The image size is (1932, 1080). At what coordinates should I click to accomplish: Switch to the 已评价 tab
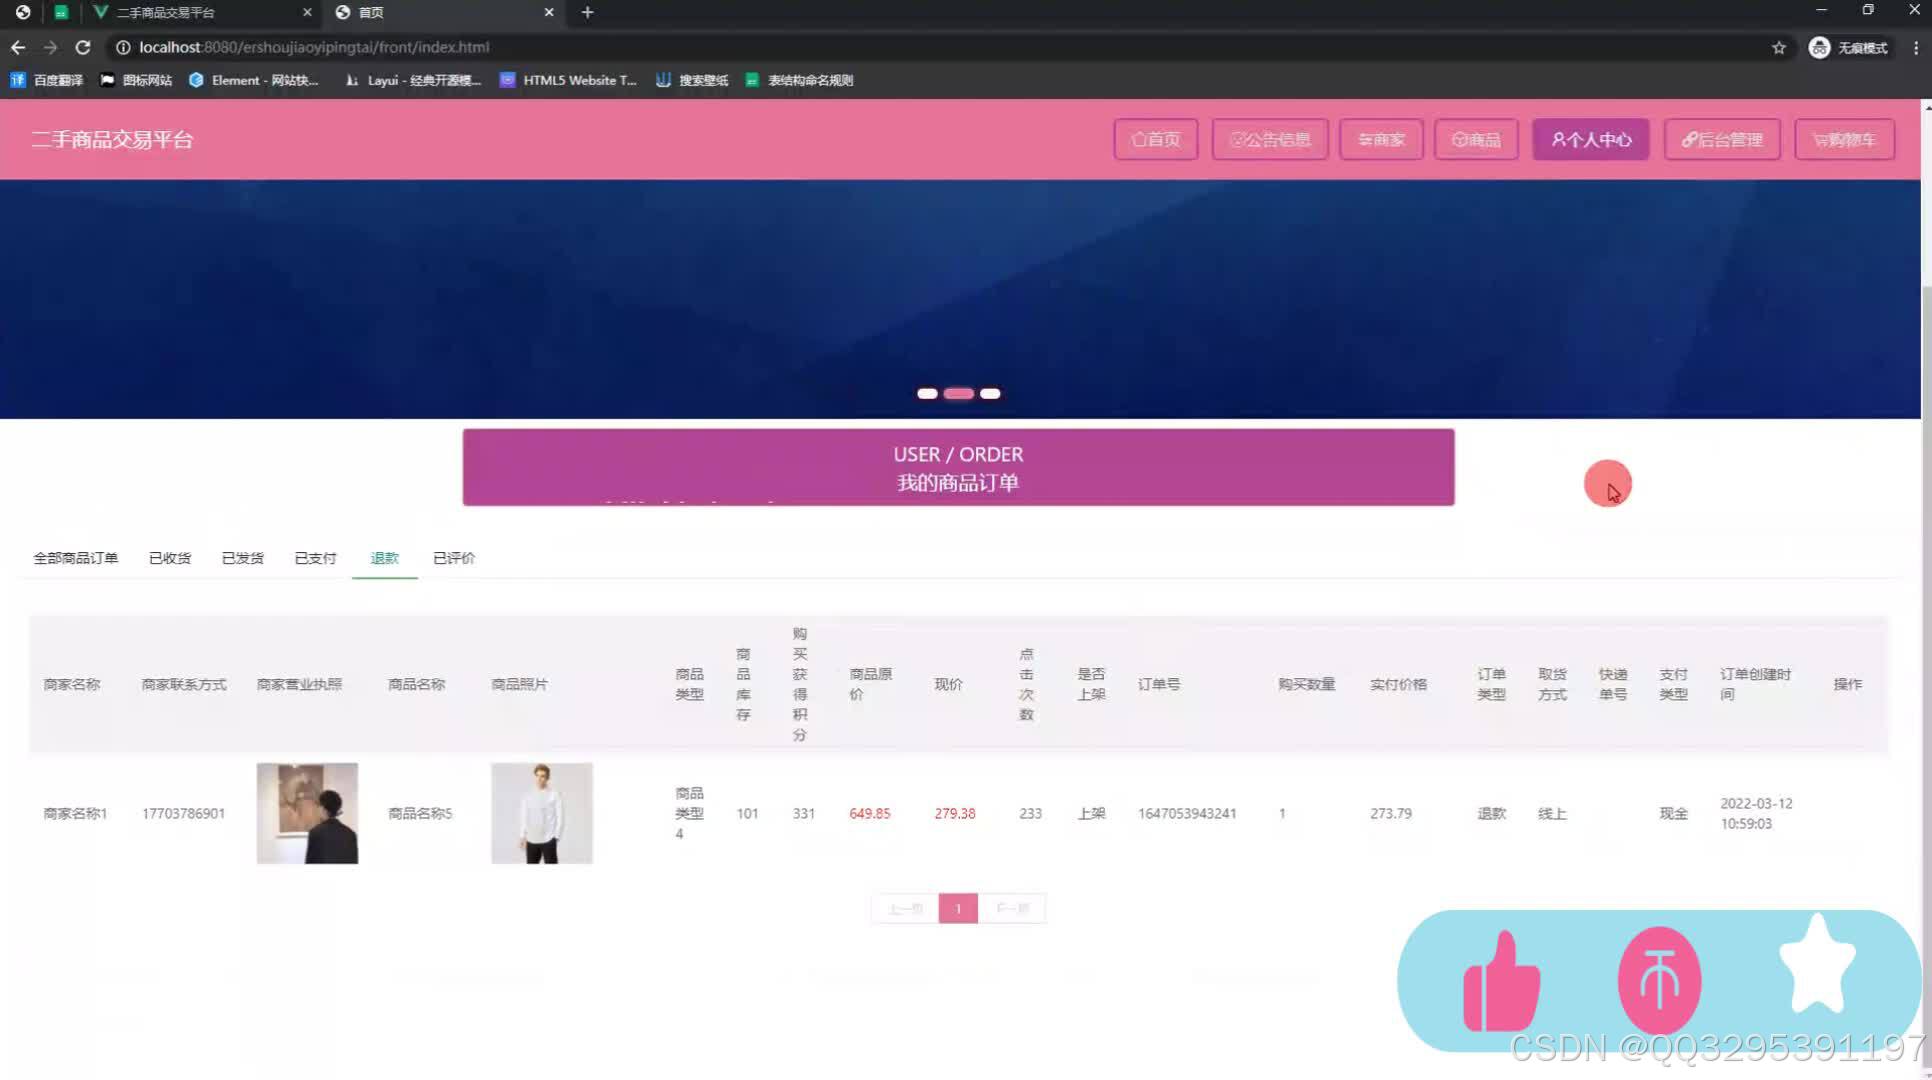click(454, 558)
